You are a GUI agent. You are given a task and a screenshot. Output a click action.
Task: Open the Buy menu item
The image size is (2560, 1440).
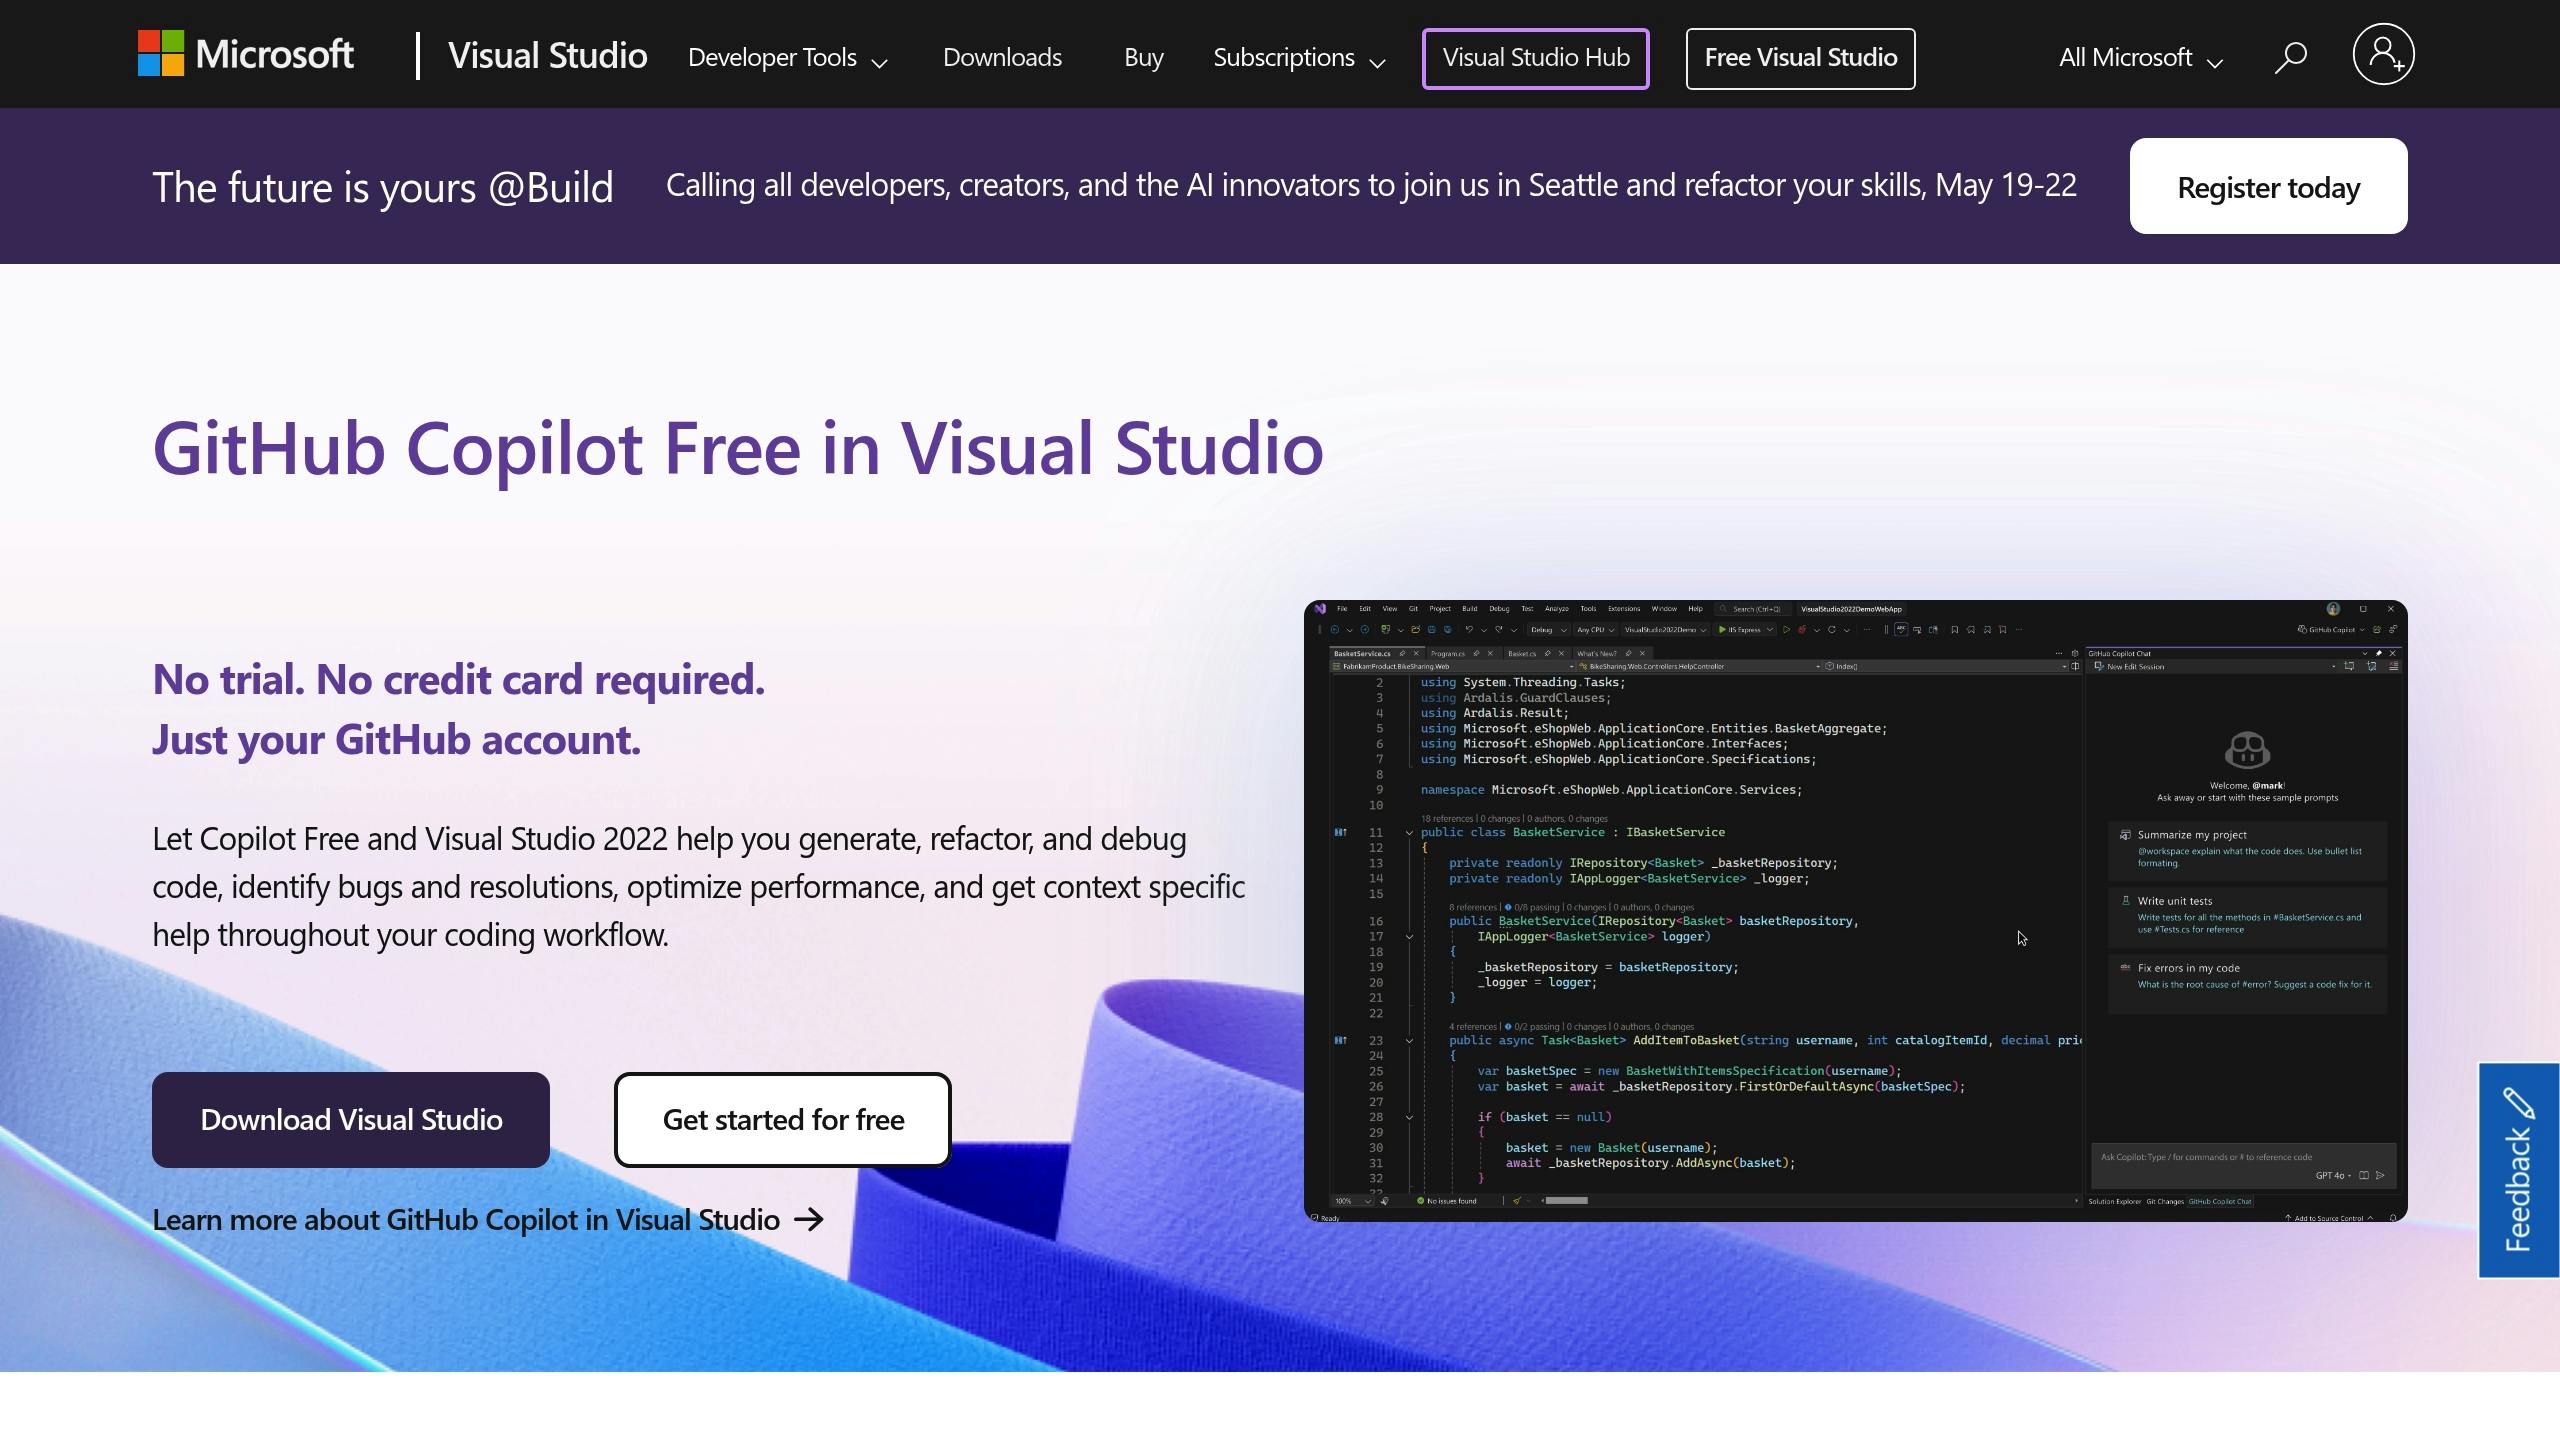1143,58
